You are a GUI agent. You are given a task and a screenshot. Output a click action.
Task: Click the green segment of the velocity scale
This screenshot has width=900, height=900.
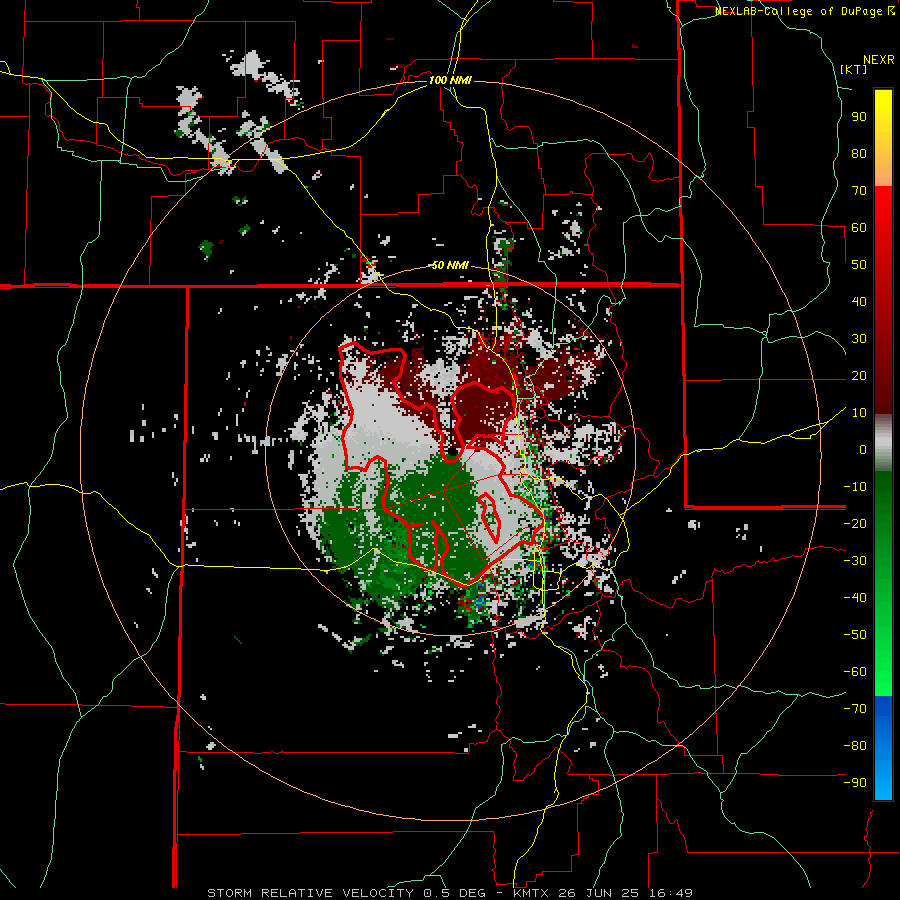883,583
